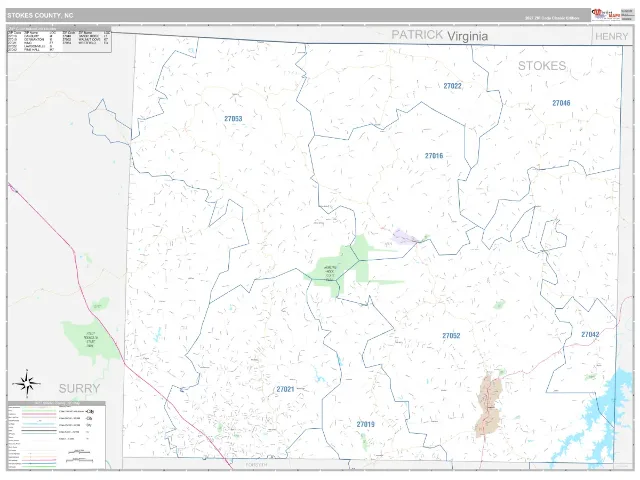Select the 27042 ZIP code label

590,334
